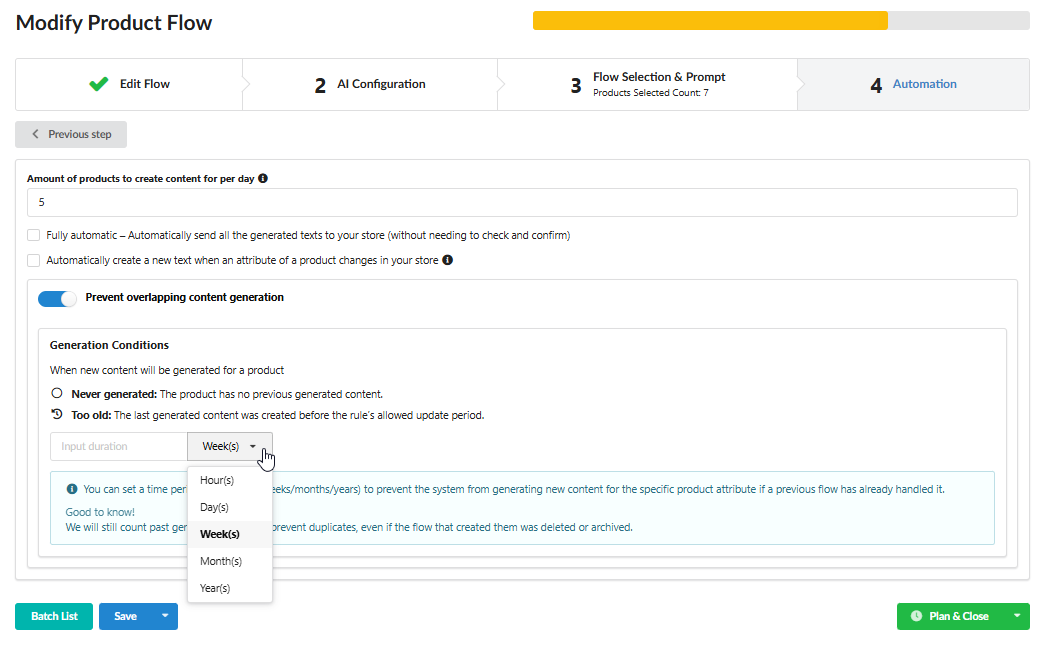This screenshot has height=646, width=1049.
Task: Click the Input duration field
Action: point(119,447)
